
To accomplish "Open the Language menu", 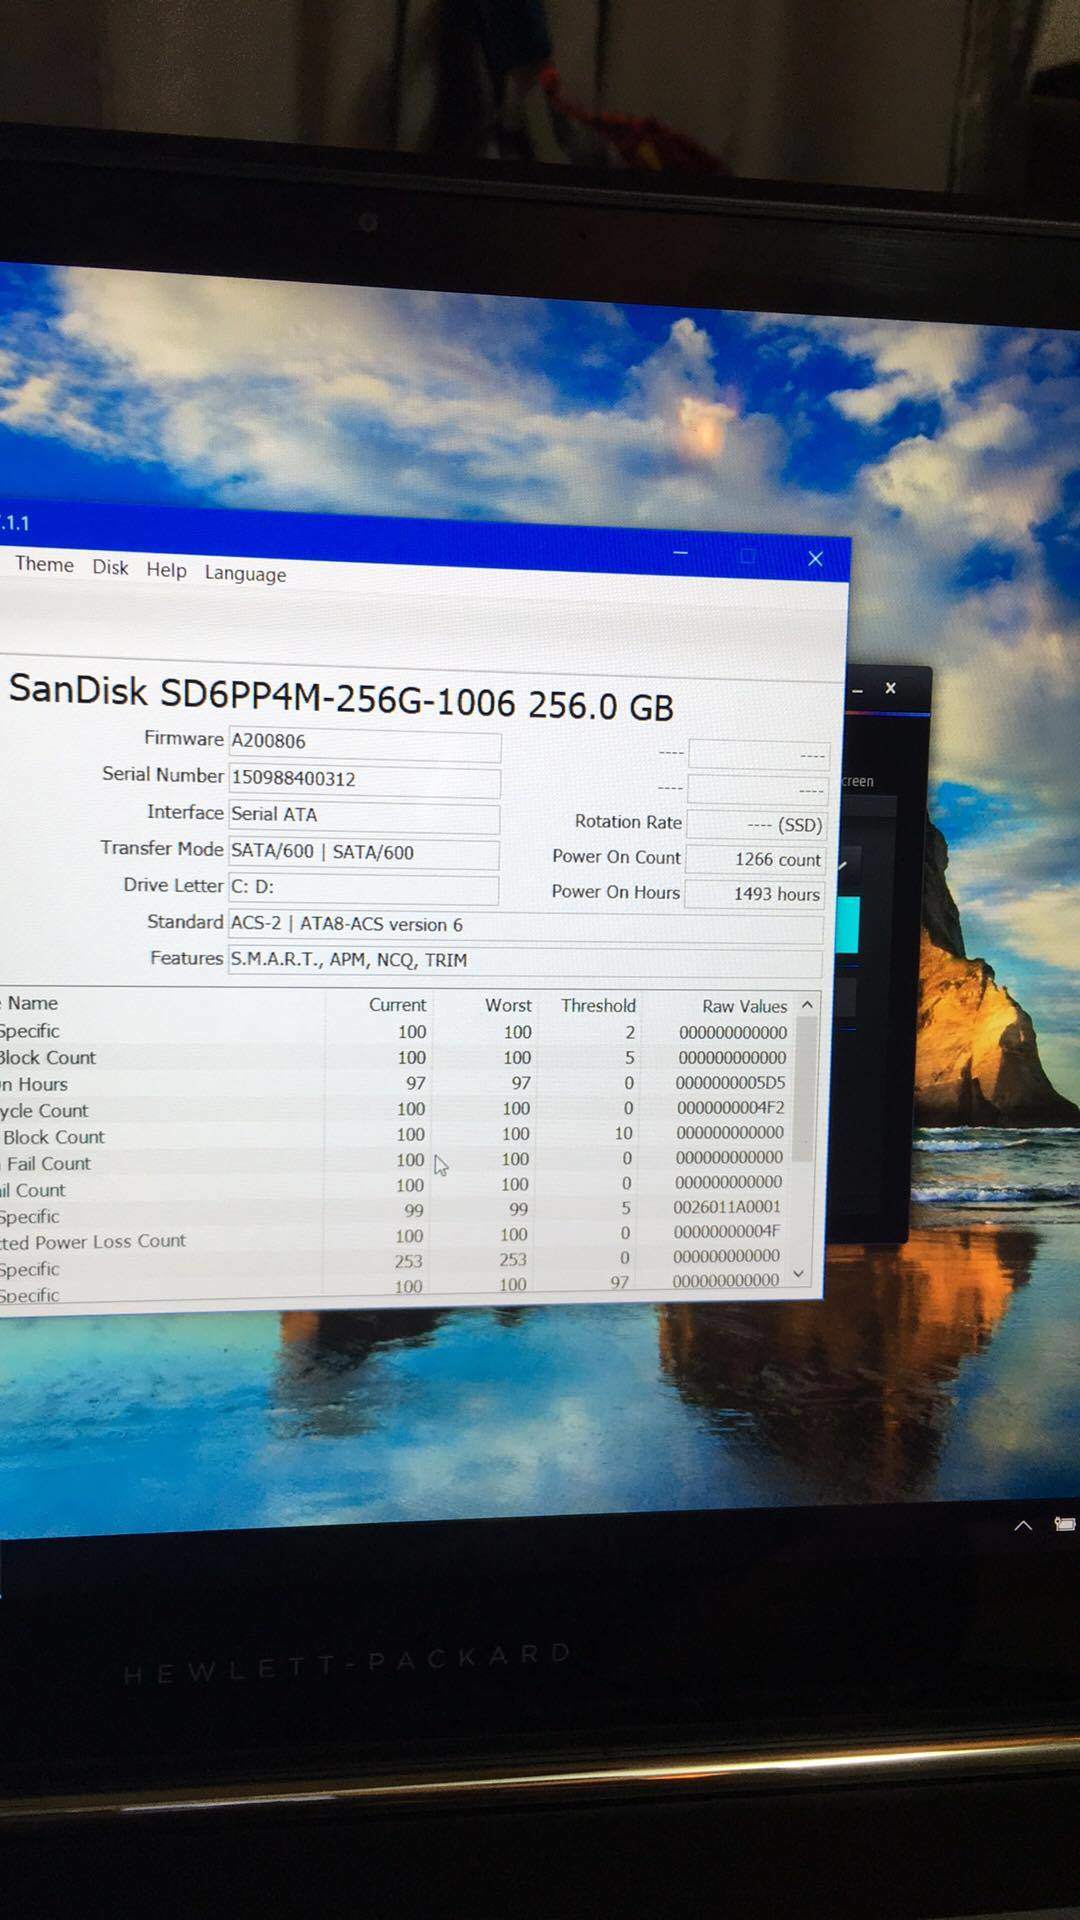I will [x=245, y=574].
